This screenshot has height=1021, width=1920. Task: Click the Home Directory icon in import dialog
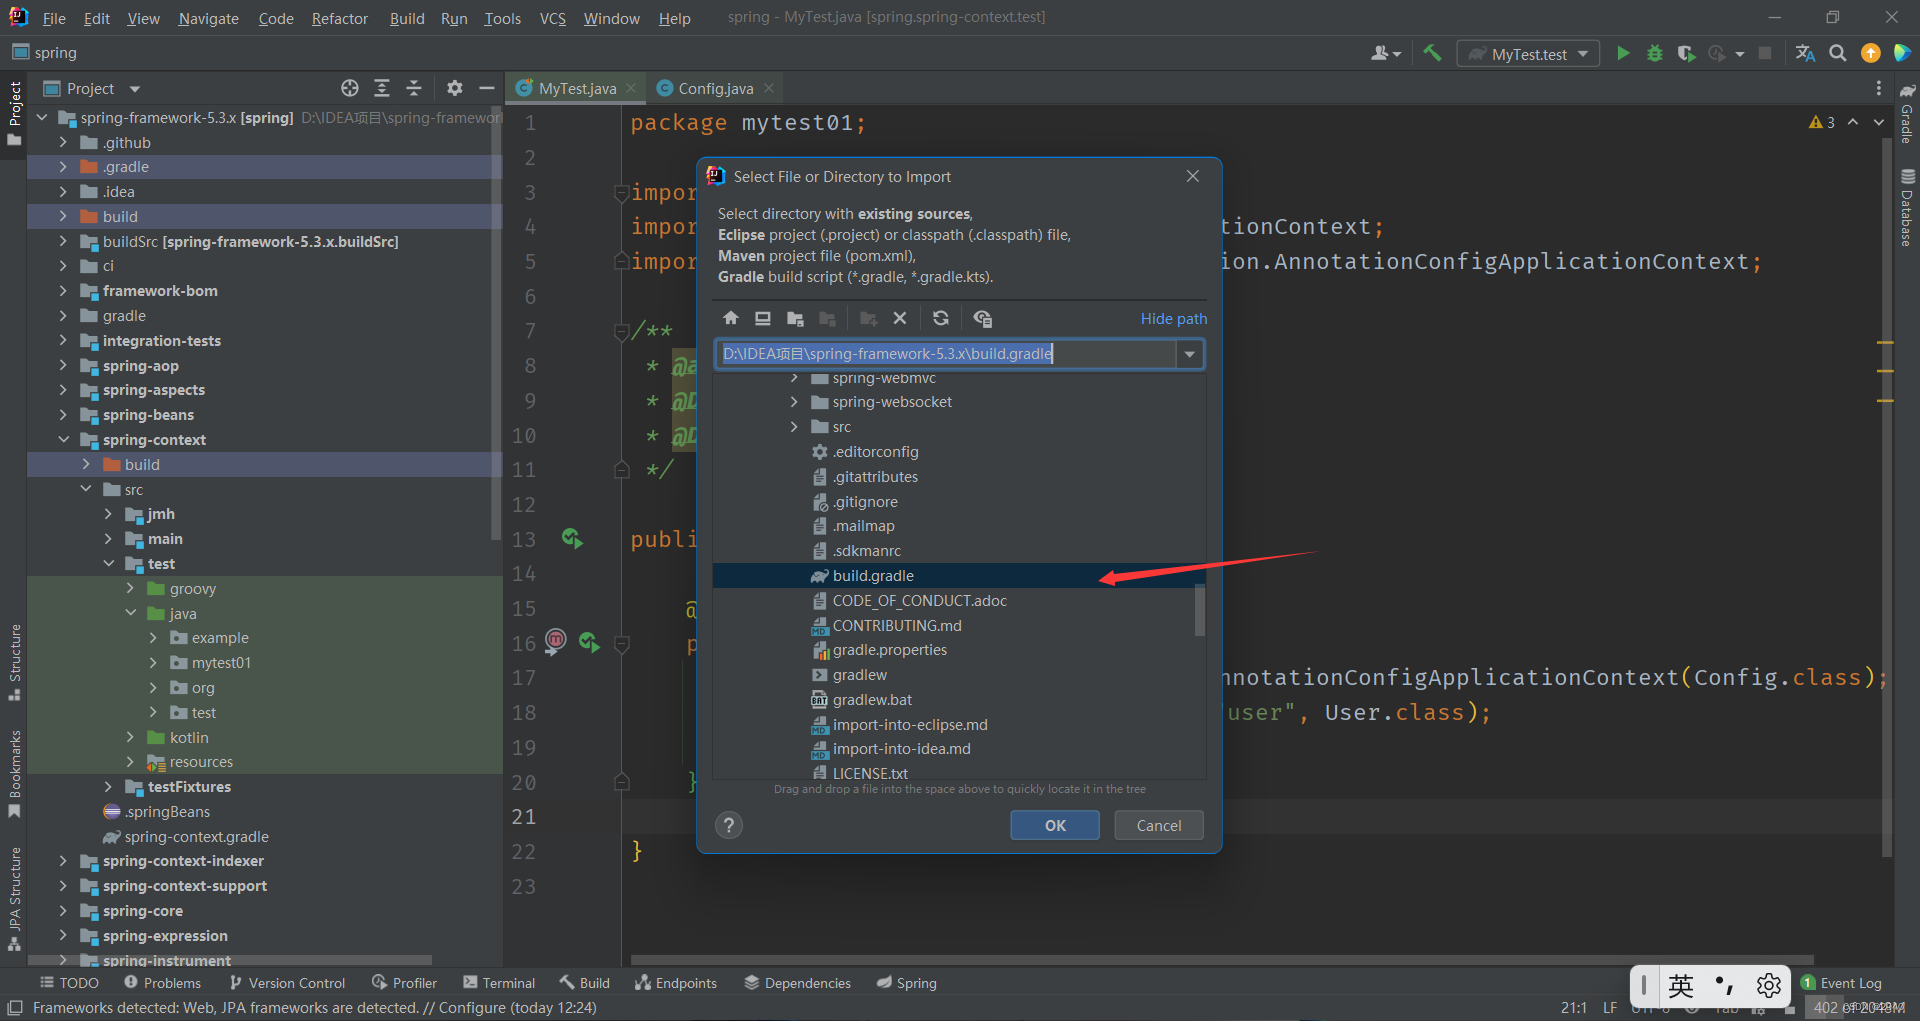pos(731,318)
